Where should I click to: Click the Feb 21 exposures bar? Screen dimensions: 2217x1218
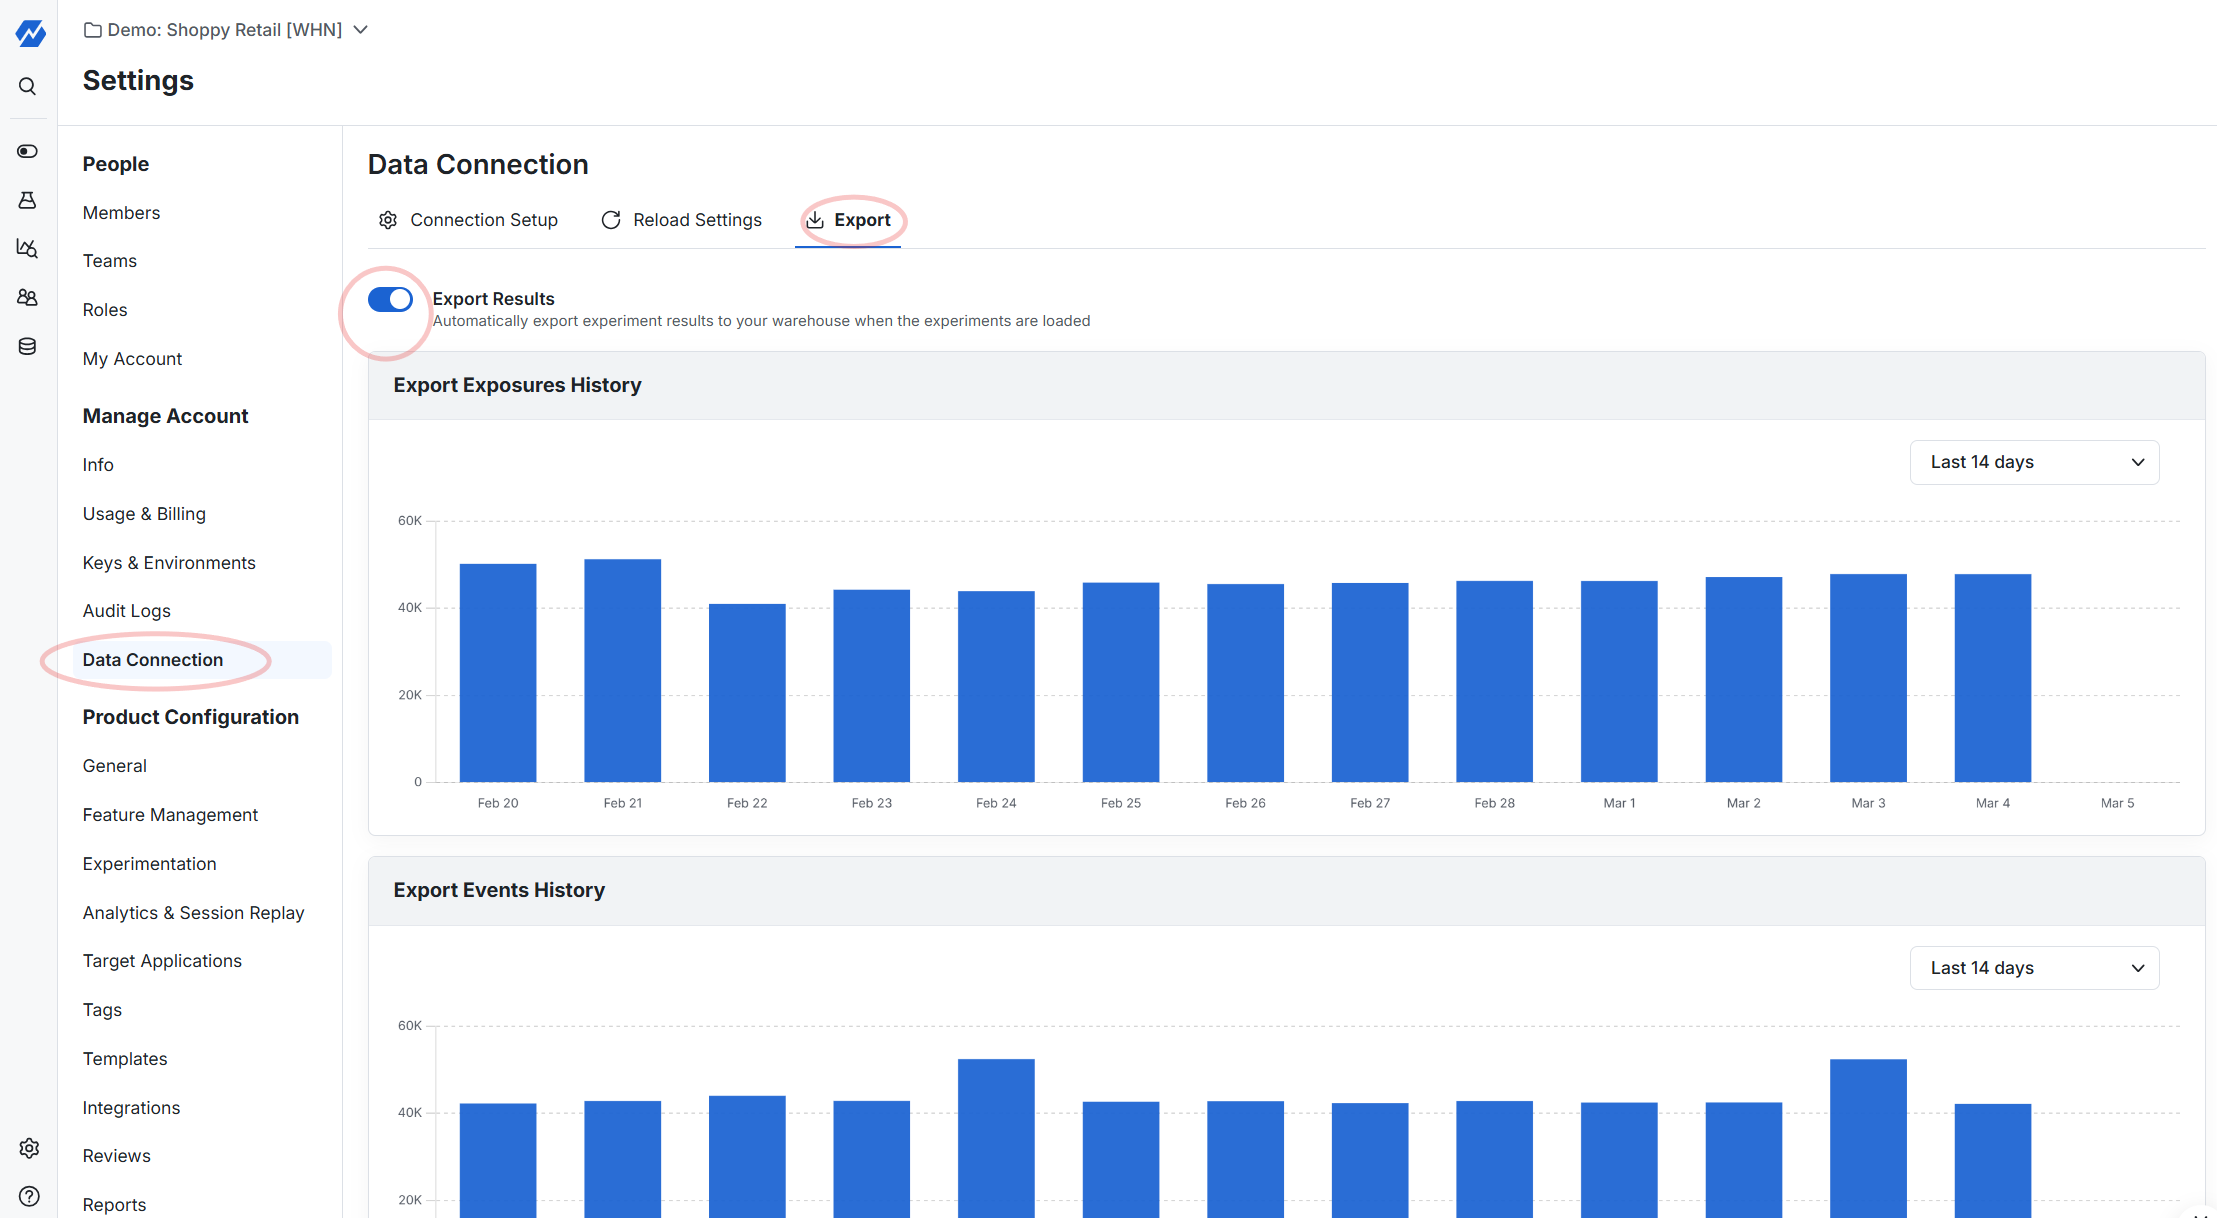(x=622, y=670)
